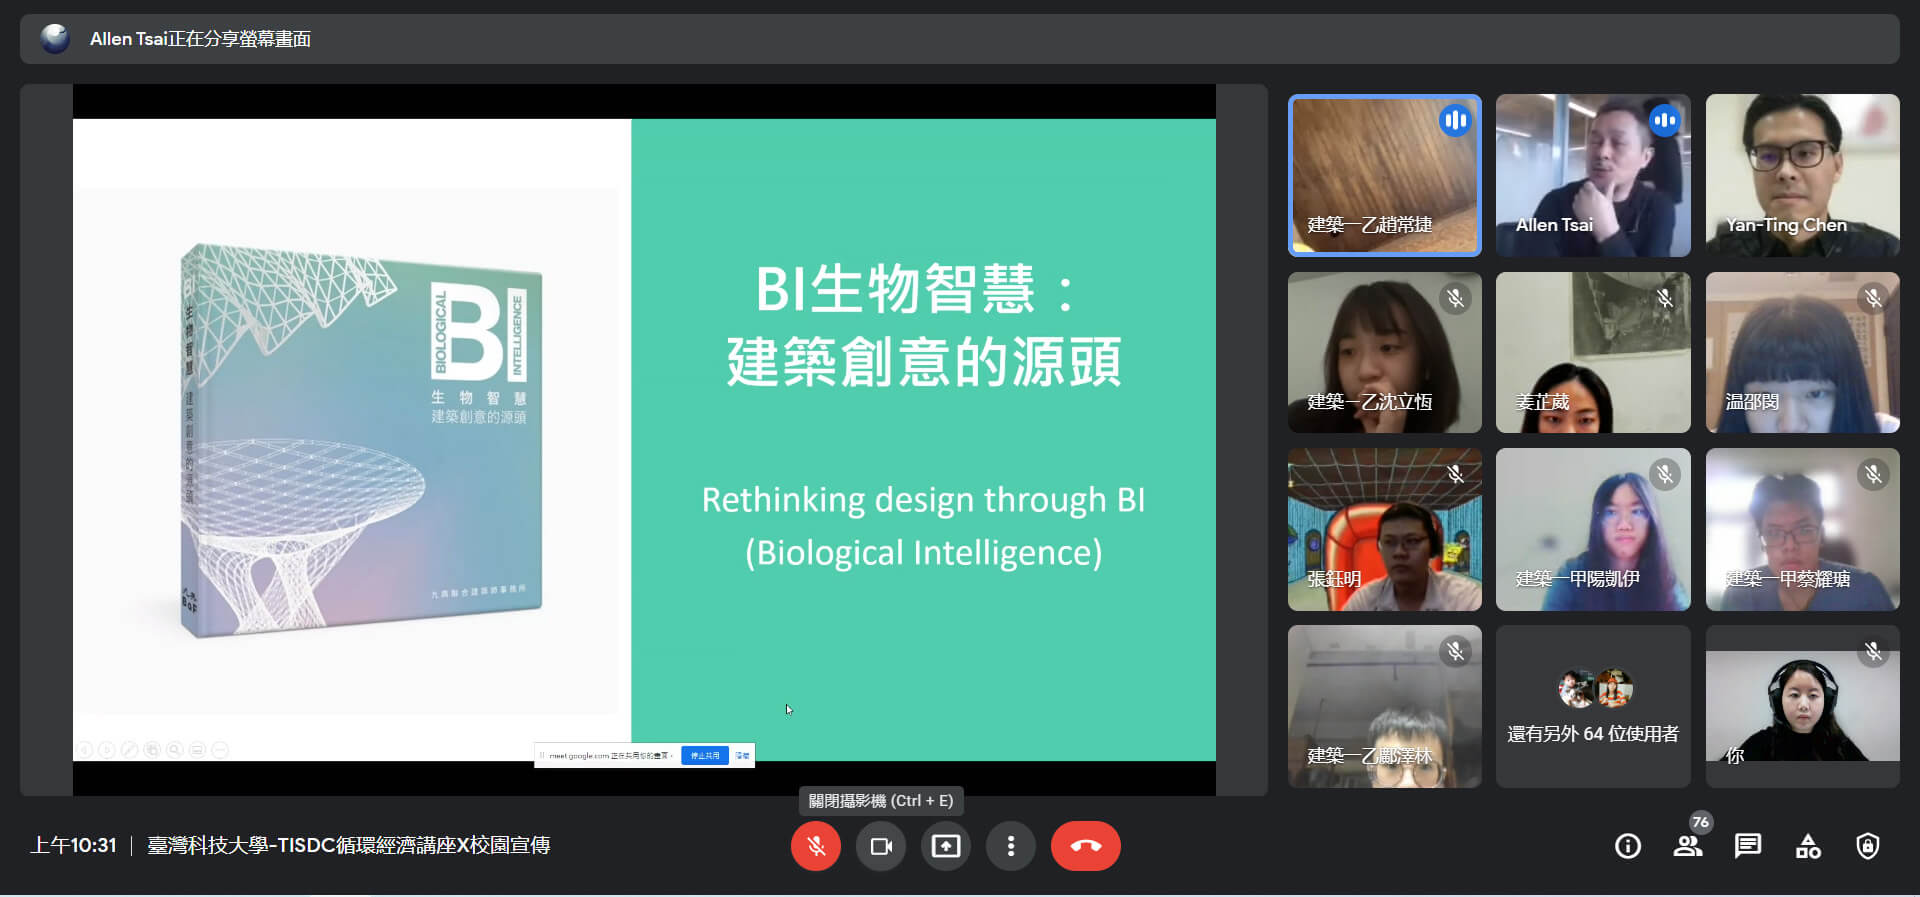Open the 還有另外 64 位使用者 tile
The image size is (1920, 897).
point(1593,707)
